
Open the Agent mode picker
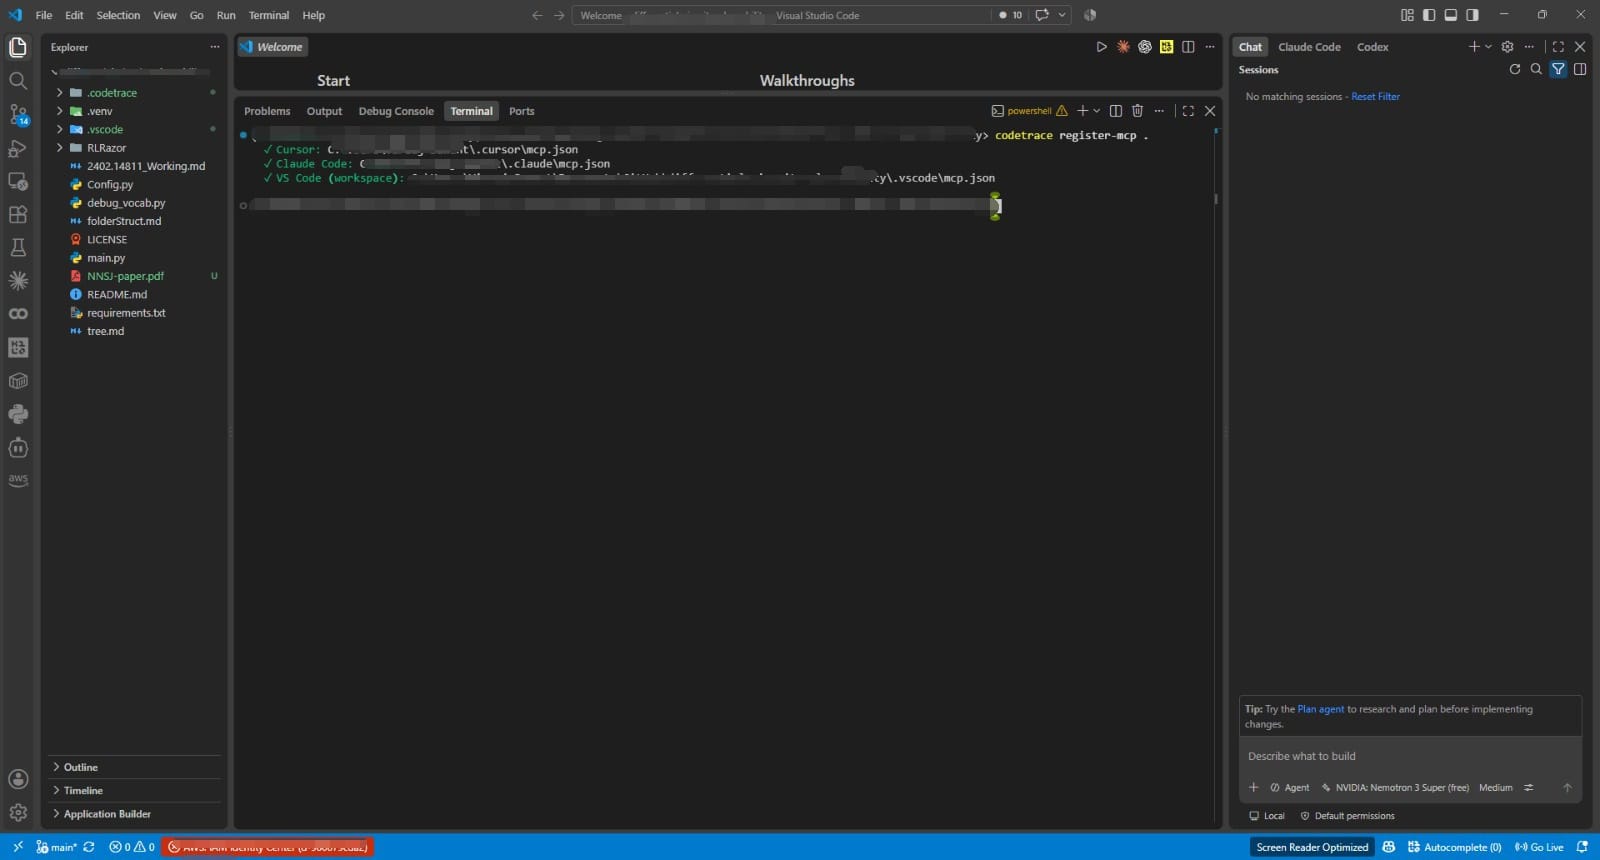[x=1290, y=788]
